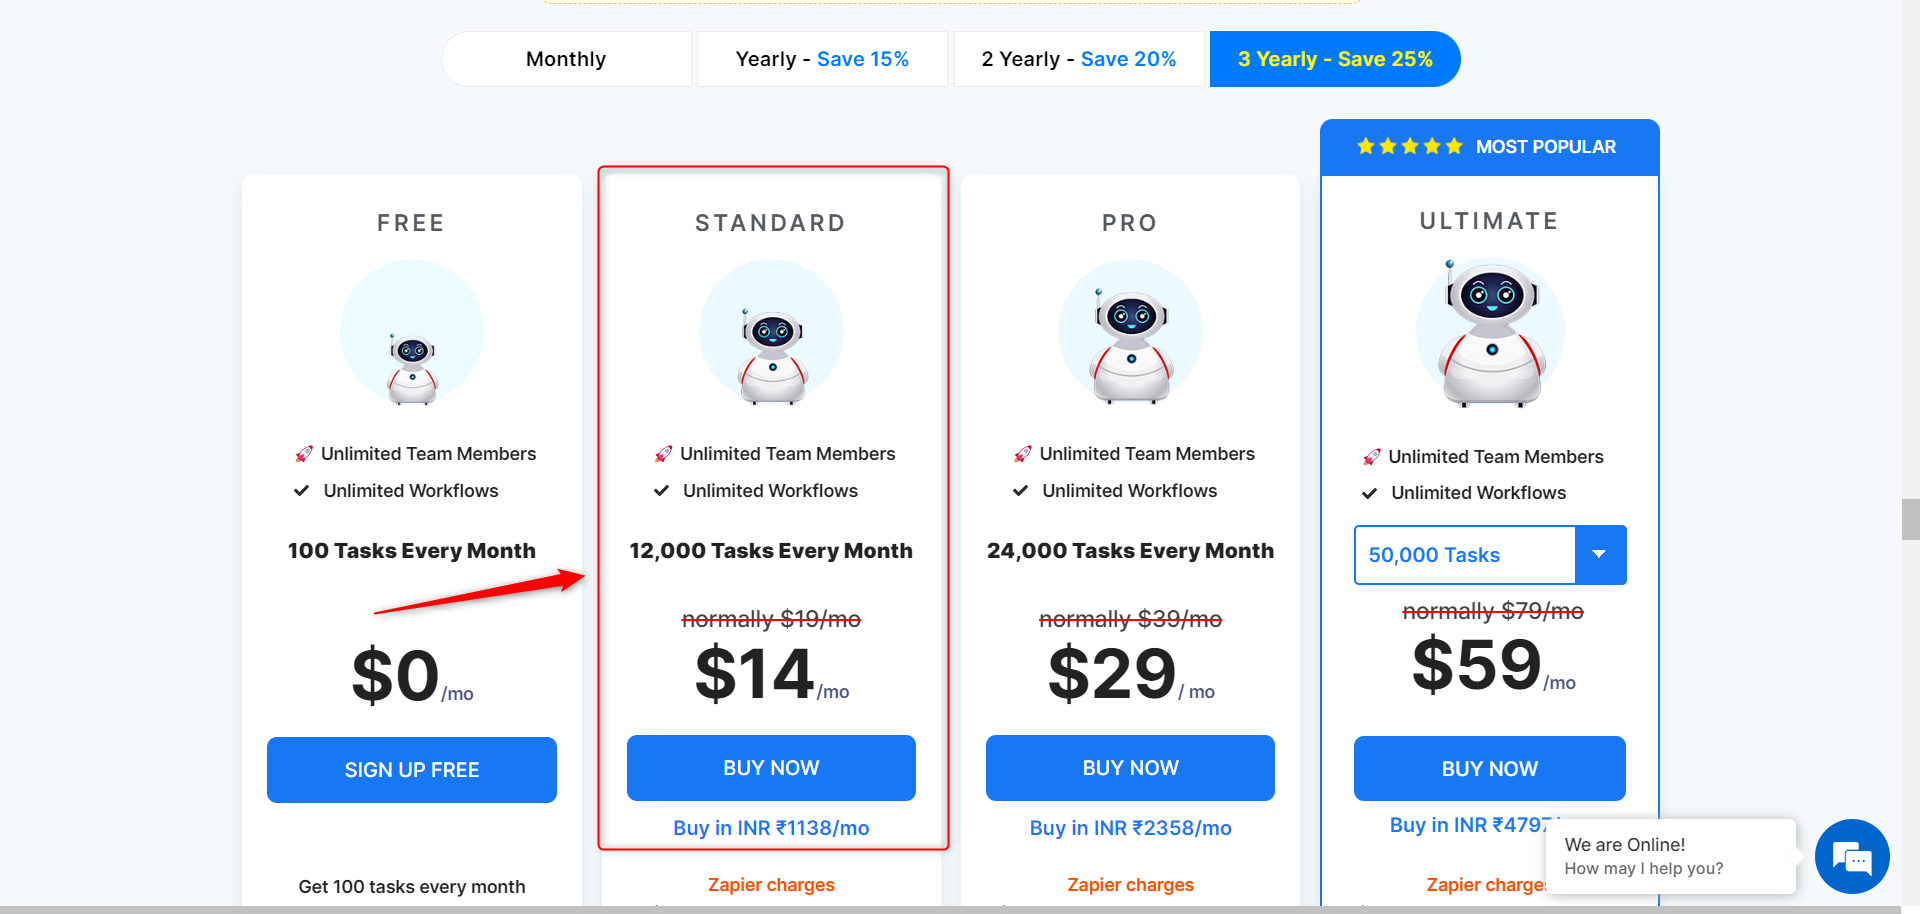
Task: Click the five-star Most Popular rating
Action: tap(1409, 147)
